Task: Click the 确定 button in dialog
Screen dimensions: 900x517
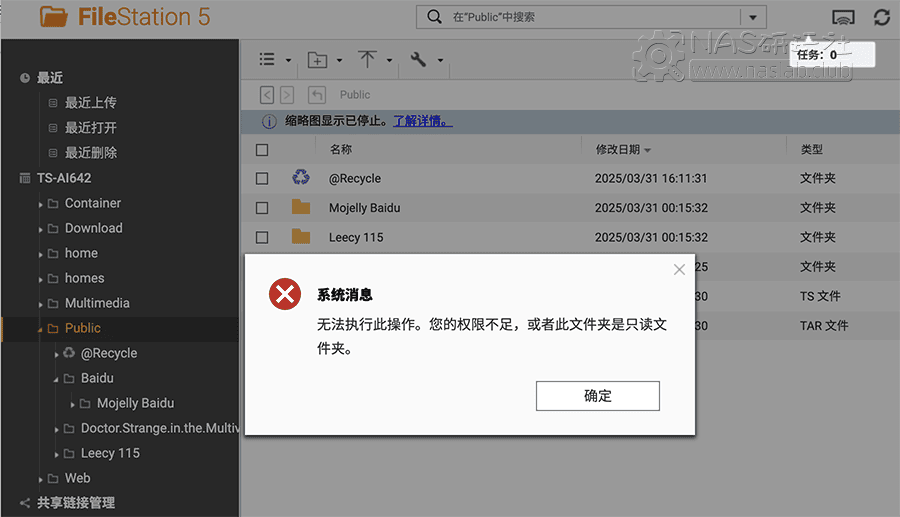Action: click(x=598, y=396)
